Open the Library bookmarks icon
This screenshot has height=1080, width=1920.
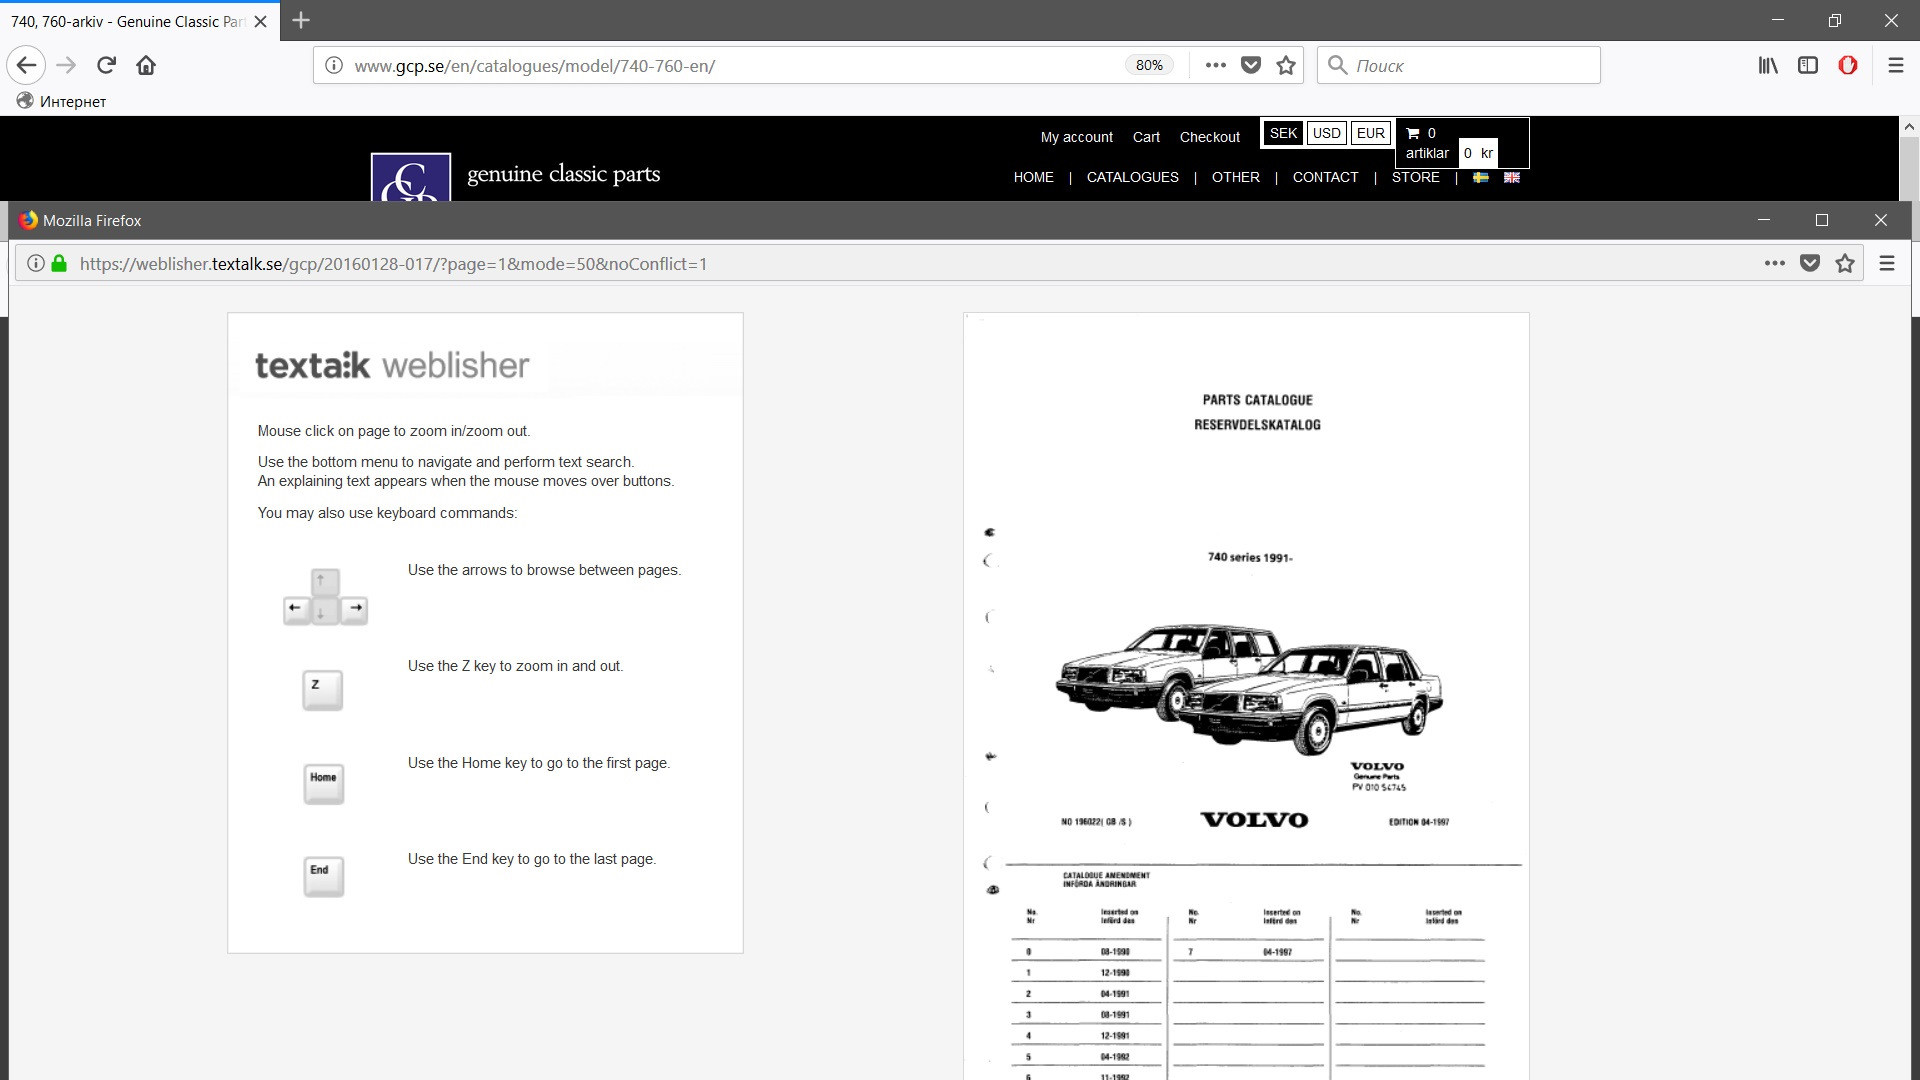click(1768, 66)
